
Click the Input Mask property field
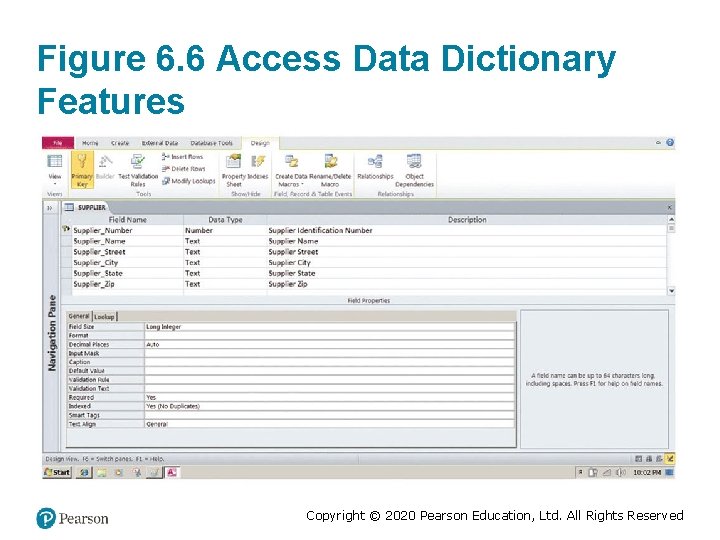click(330, 353)
